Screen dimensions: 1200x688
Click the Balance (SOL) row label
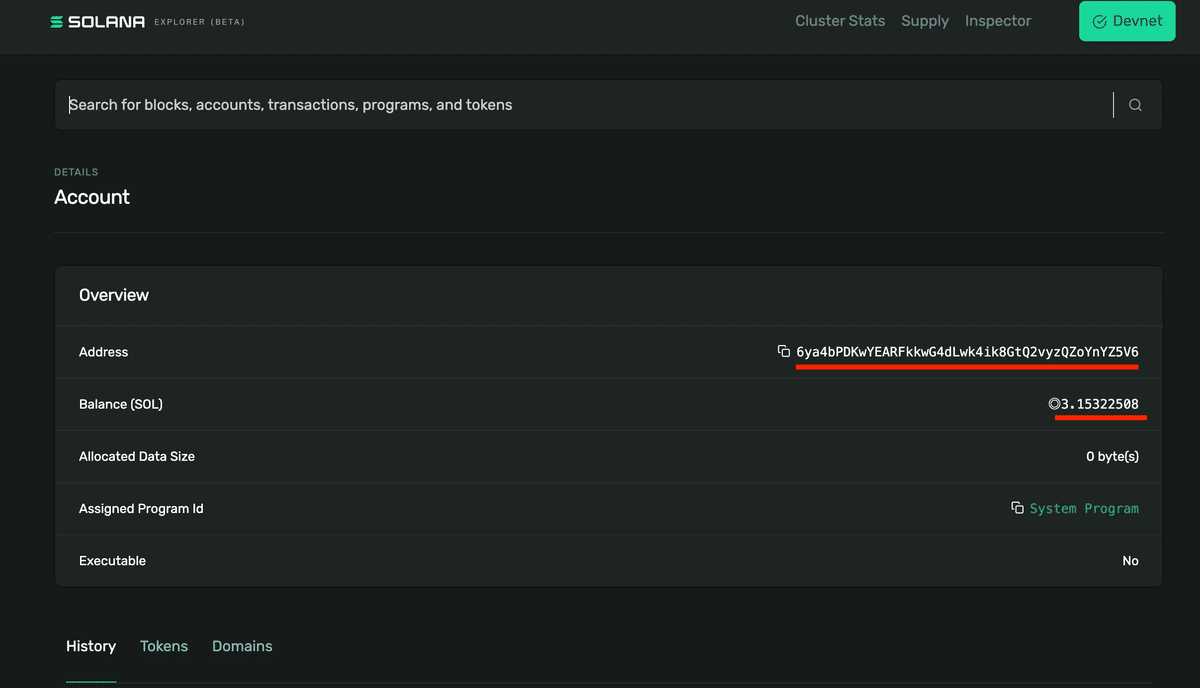(121, 404)
